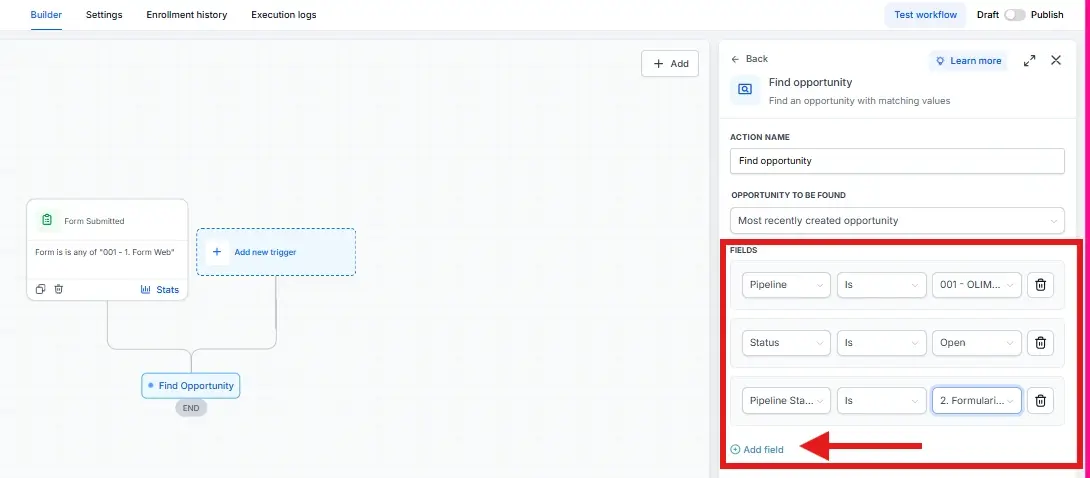
Task: Switch to the Settings tab
Action: pyautogui.click(x=104, y=15)
